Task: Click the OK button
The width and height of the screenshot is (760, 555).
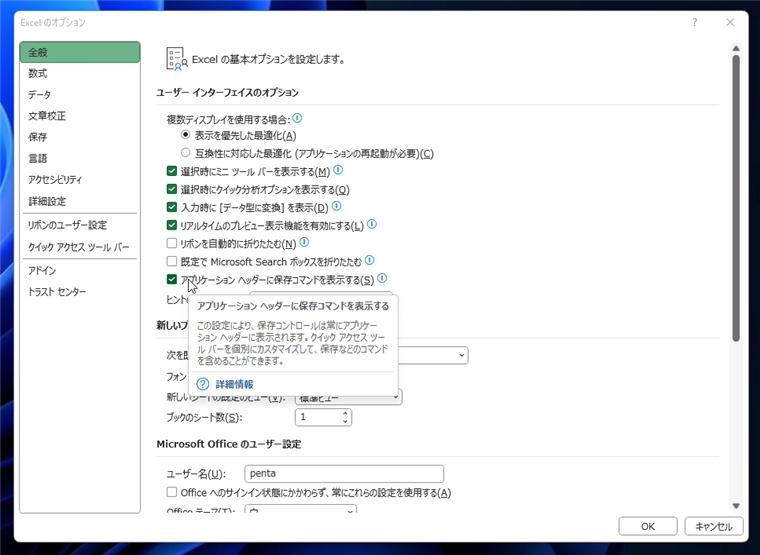Action: tap(648, 526)
